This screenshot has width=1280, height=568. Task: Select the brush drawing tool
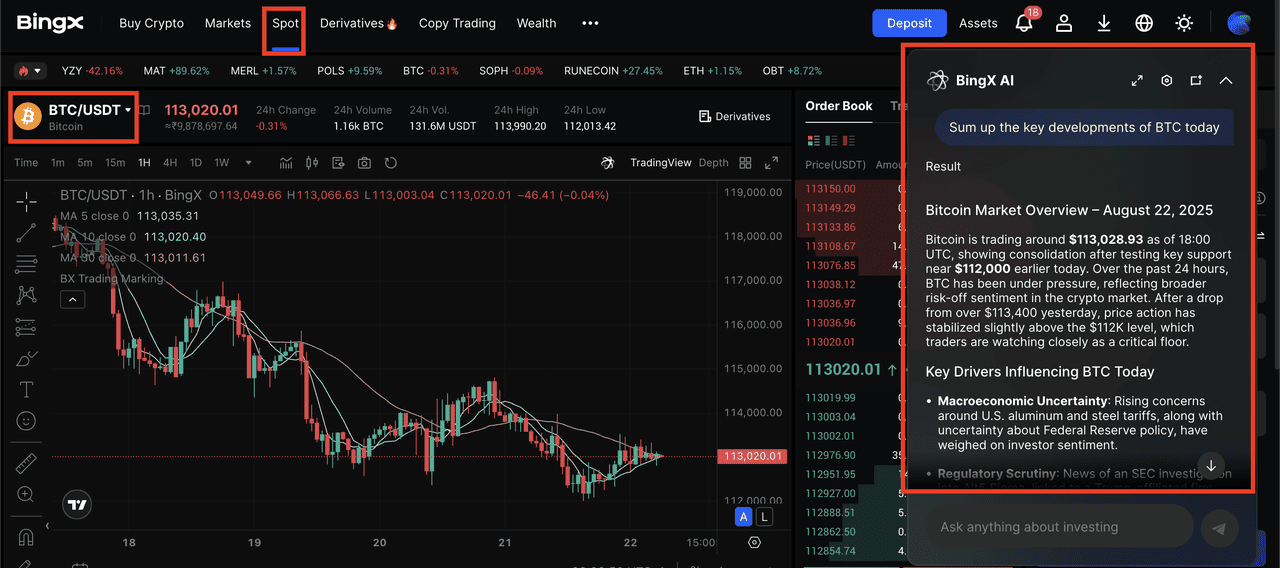27,358
